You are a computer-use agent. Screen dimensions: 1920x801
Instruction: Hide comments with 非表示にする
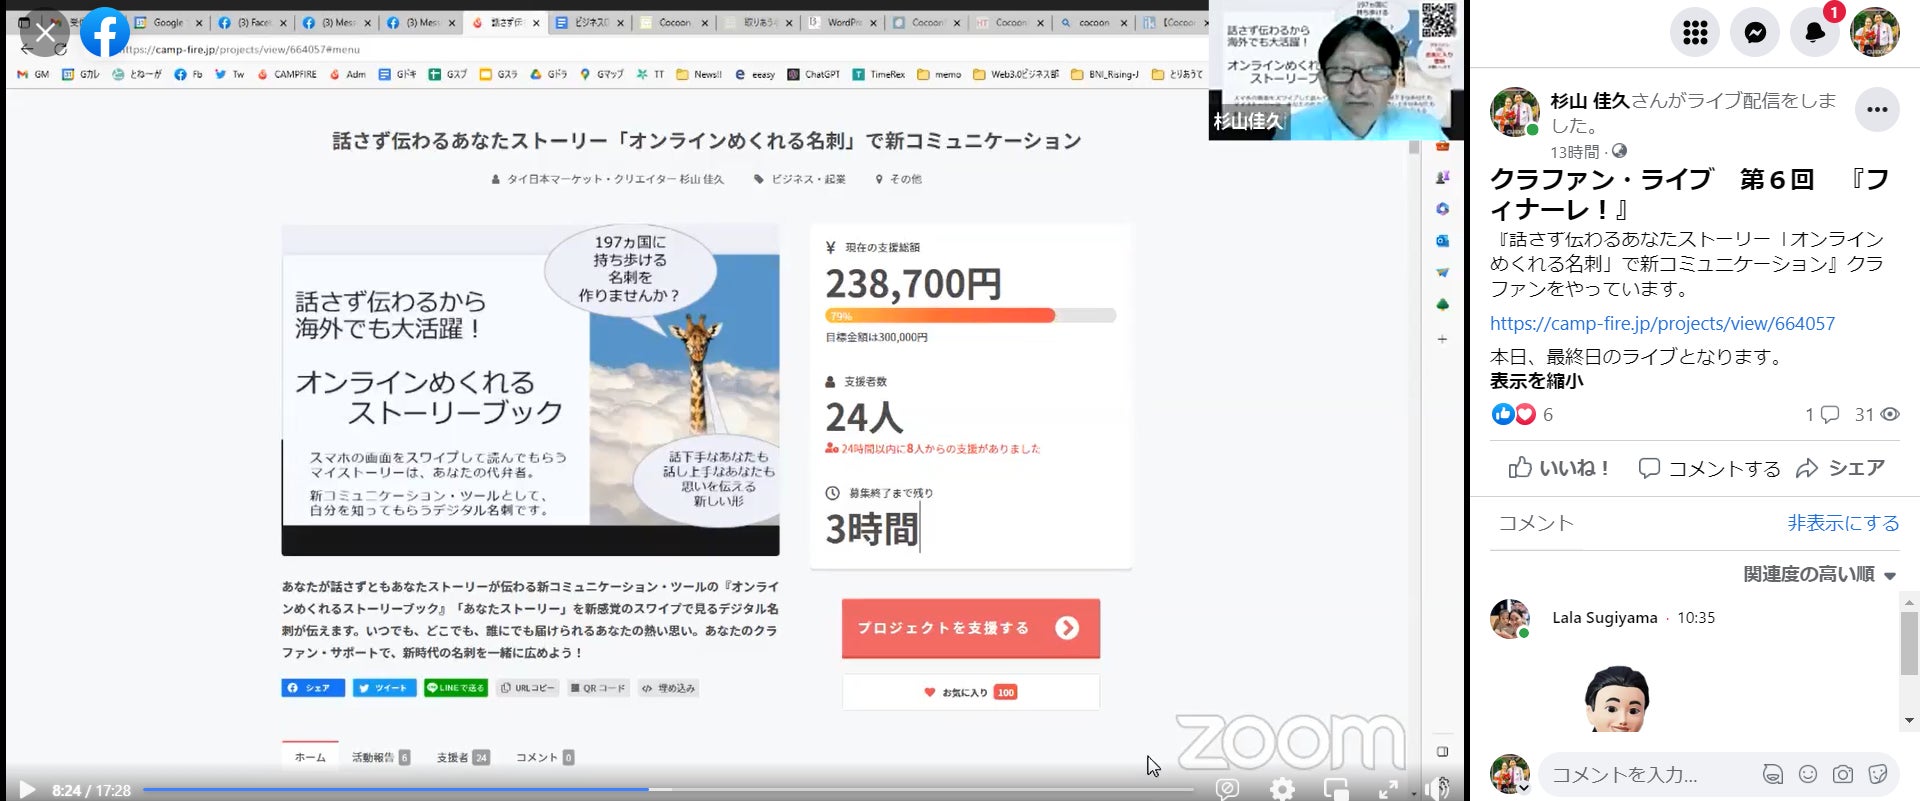[1842, 523]
